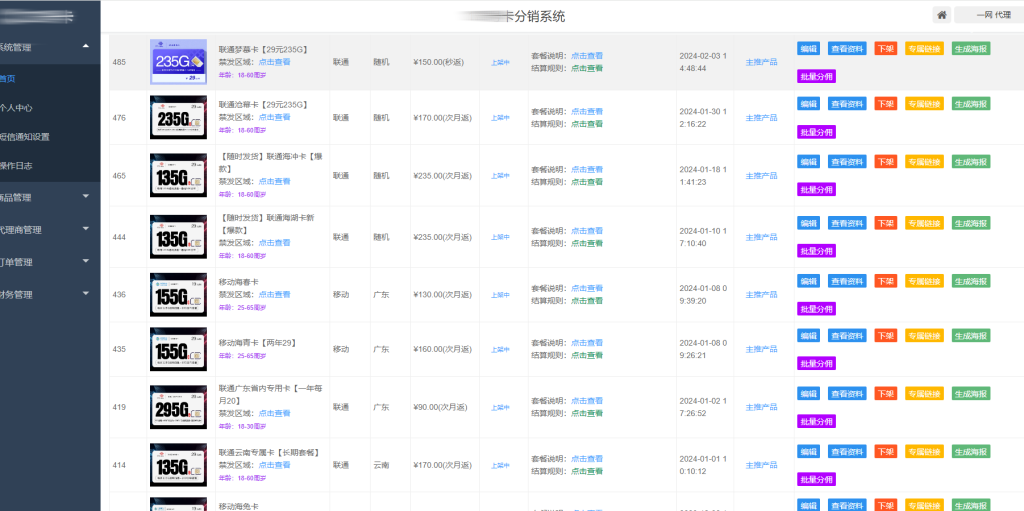Click 下架 button for product 476

[885, 104]
